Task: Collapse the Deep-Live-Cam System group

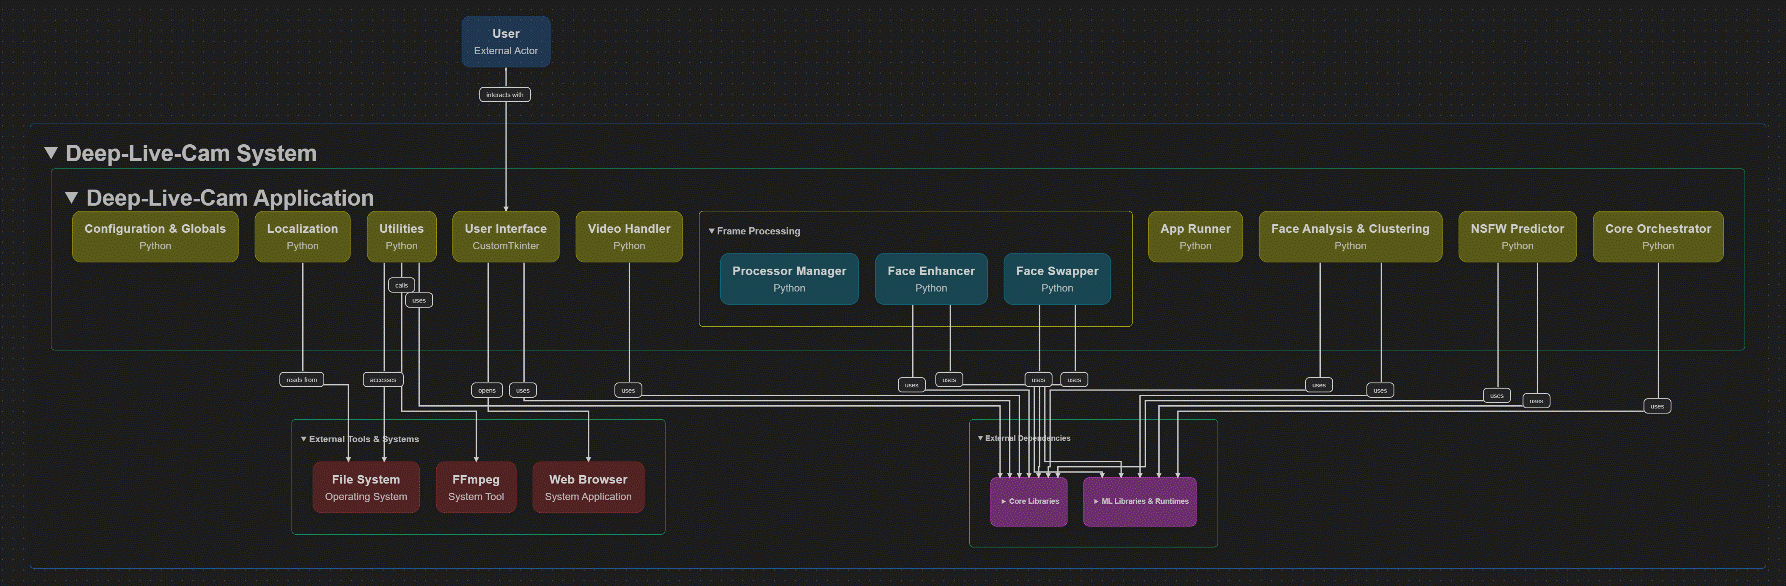Action: [x=51, y=153]
